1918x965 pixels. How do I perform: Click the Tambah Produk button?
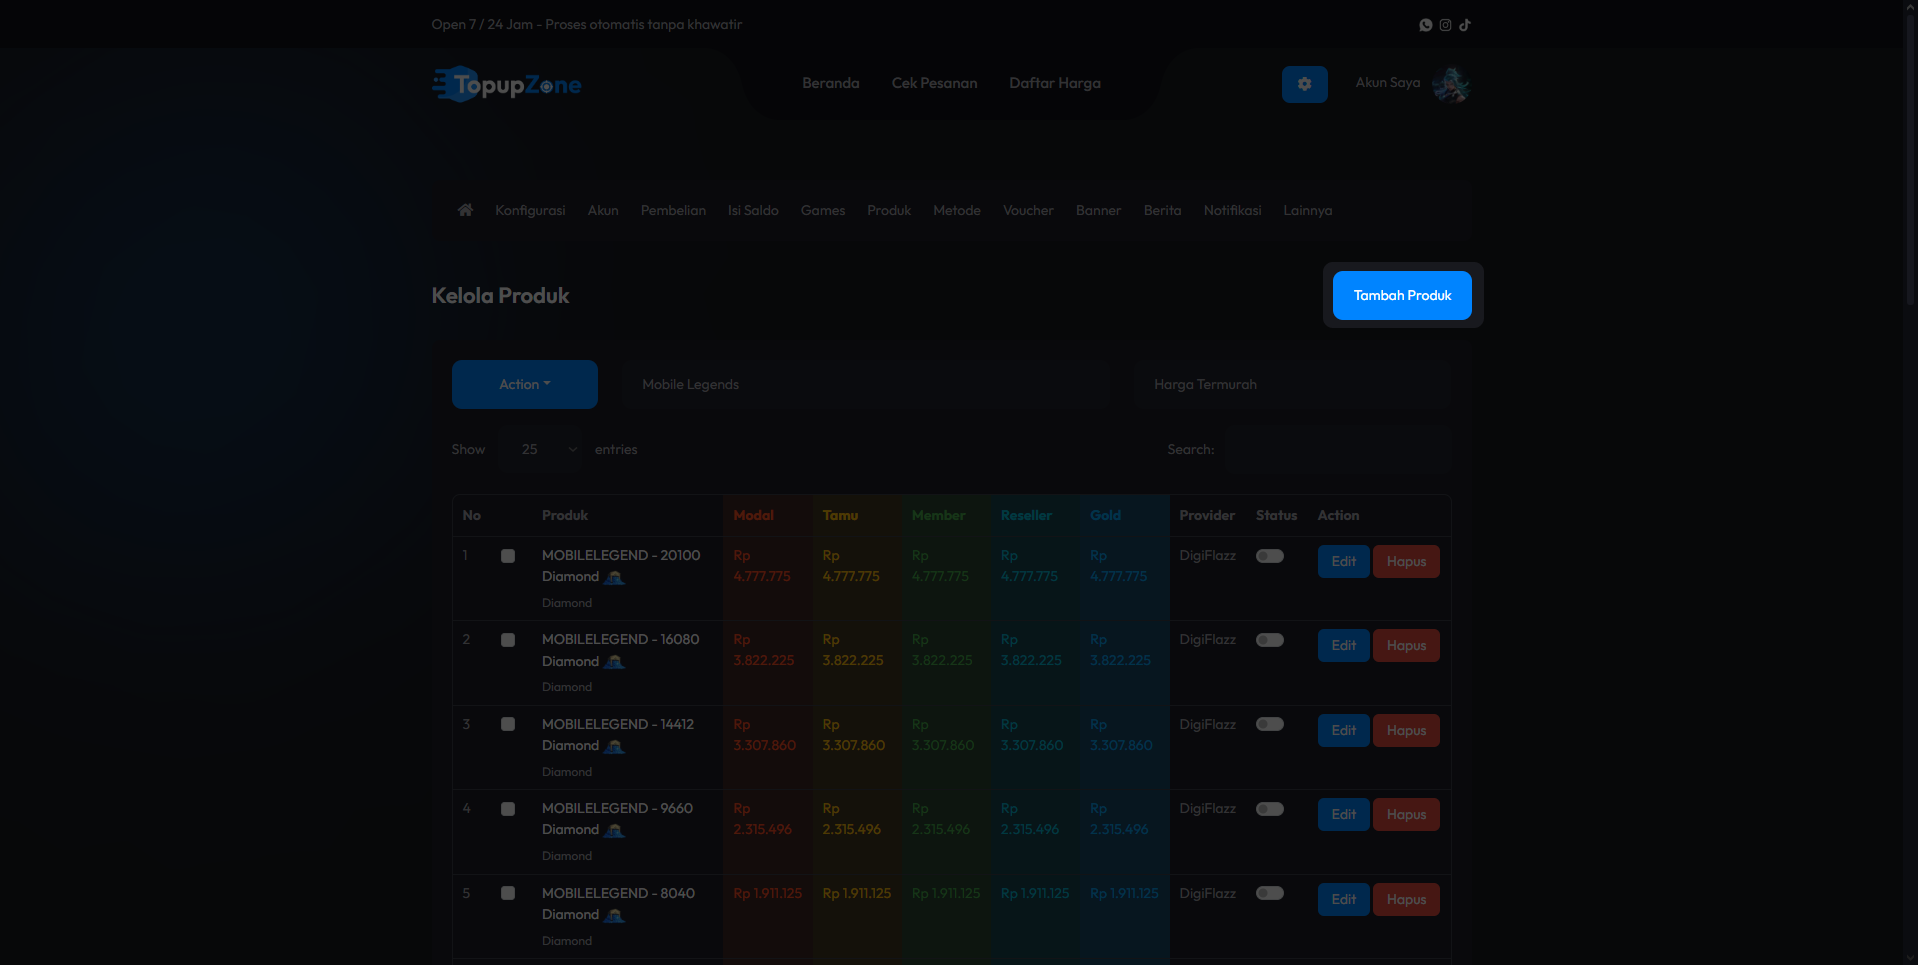(1402, 295)
